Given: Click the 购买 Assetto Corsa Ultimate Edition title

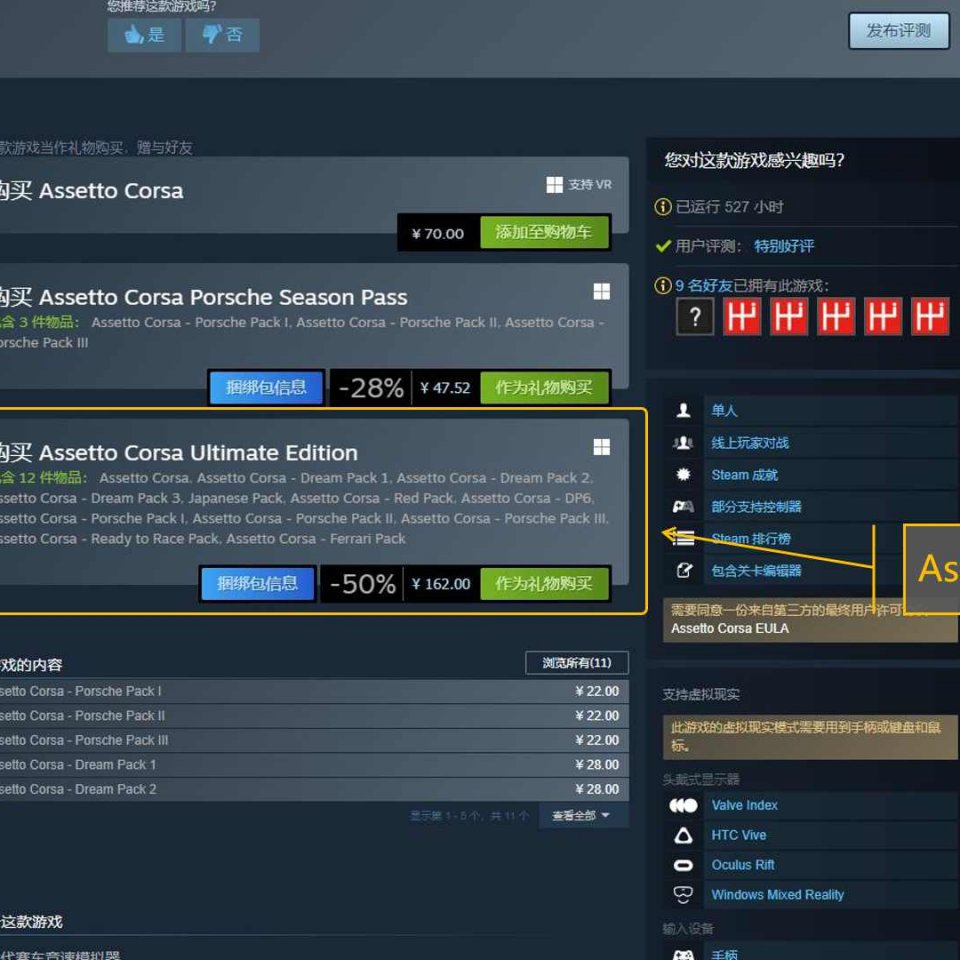Looking at the screenshot, I should click(179, 452).
